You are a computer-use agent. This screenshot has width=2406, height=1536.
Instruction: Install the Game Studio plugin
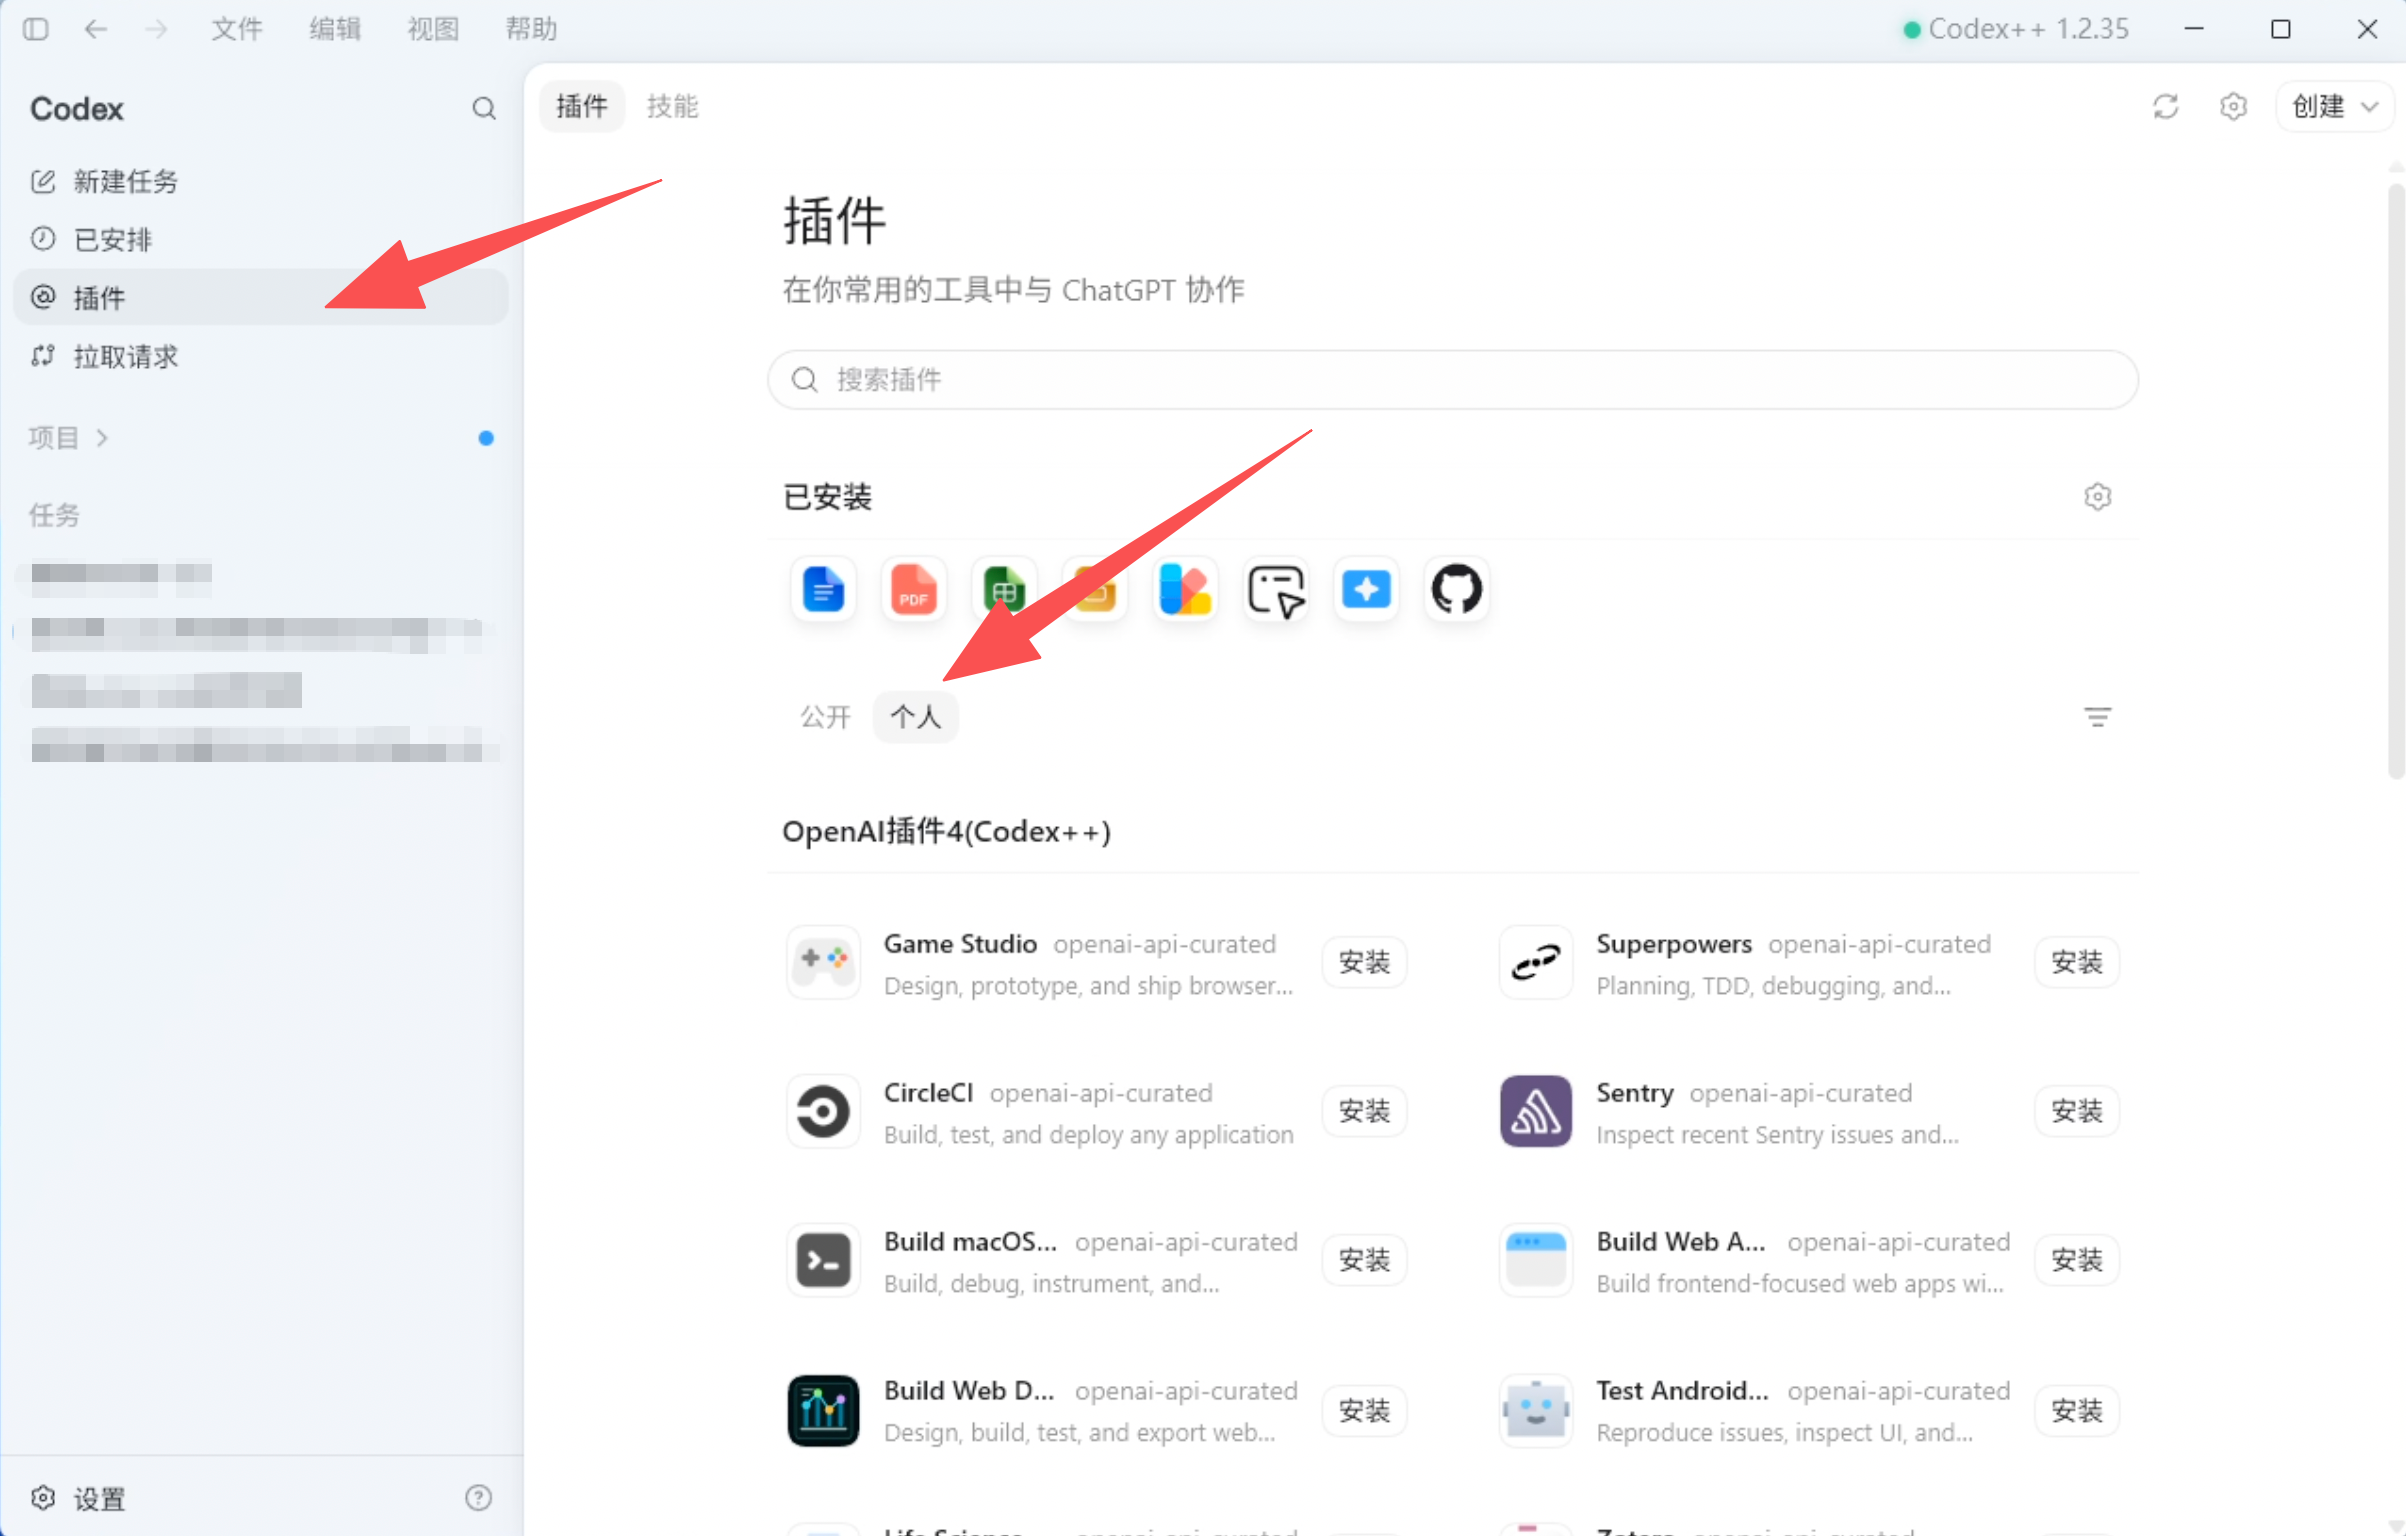pos(1365,962)
